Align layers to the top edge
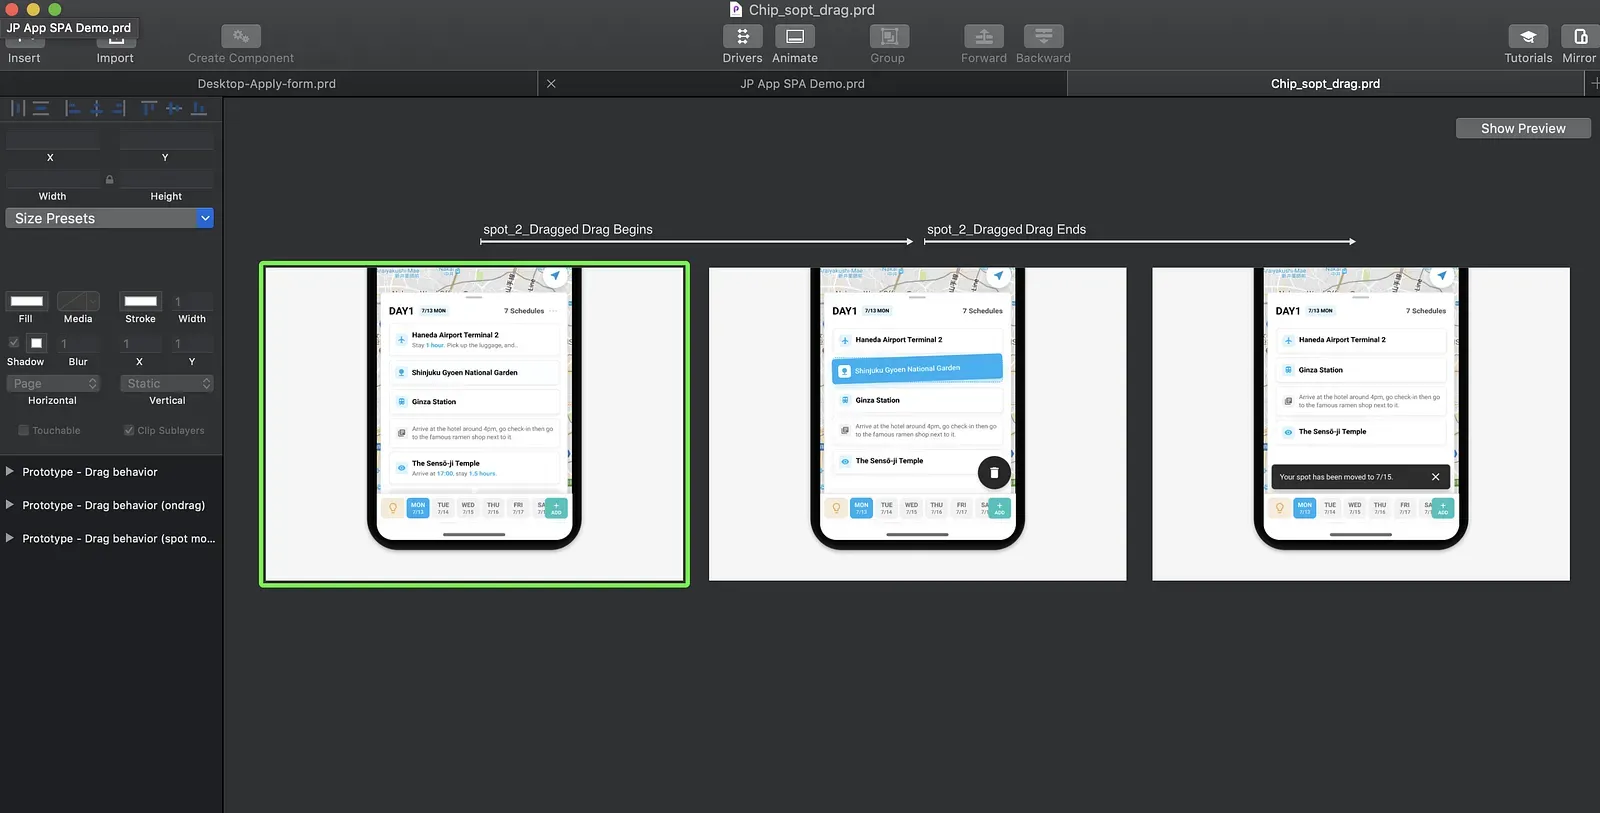 pyautogui.click(x=149, y=108)
